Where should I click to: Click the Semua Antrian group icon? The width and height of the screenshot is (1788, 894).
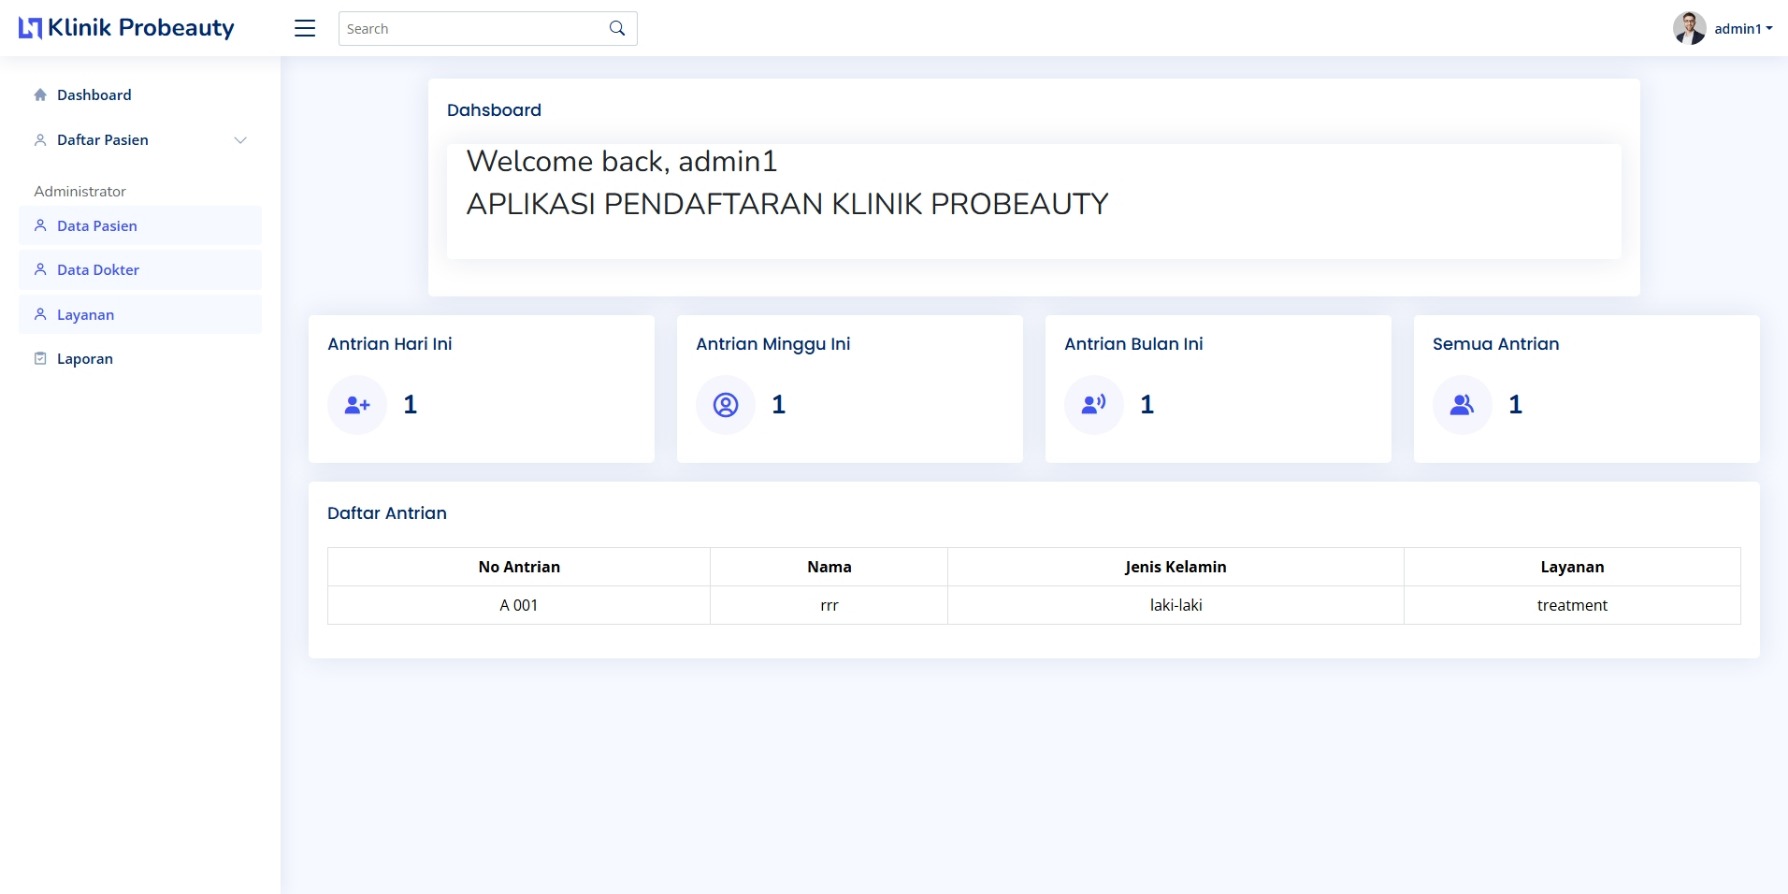[x=1461, y=405]
